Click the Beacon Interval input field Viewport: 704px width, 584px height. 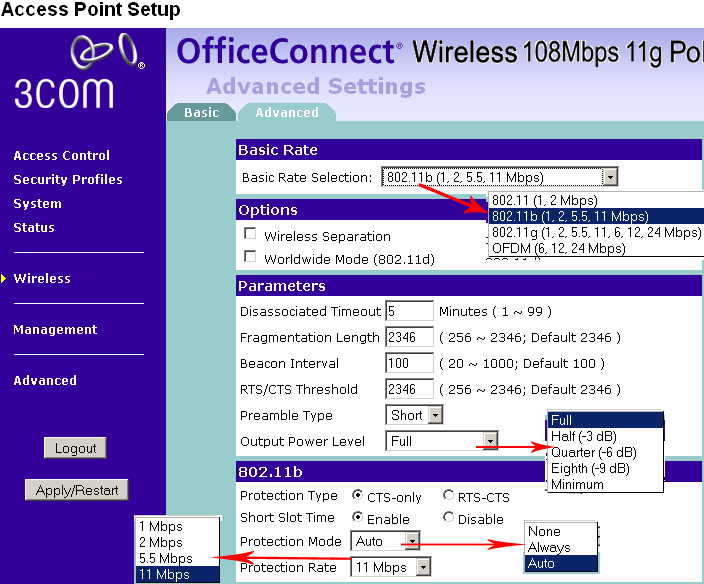tap(409, 363)
